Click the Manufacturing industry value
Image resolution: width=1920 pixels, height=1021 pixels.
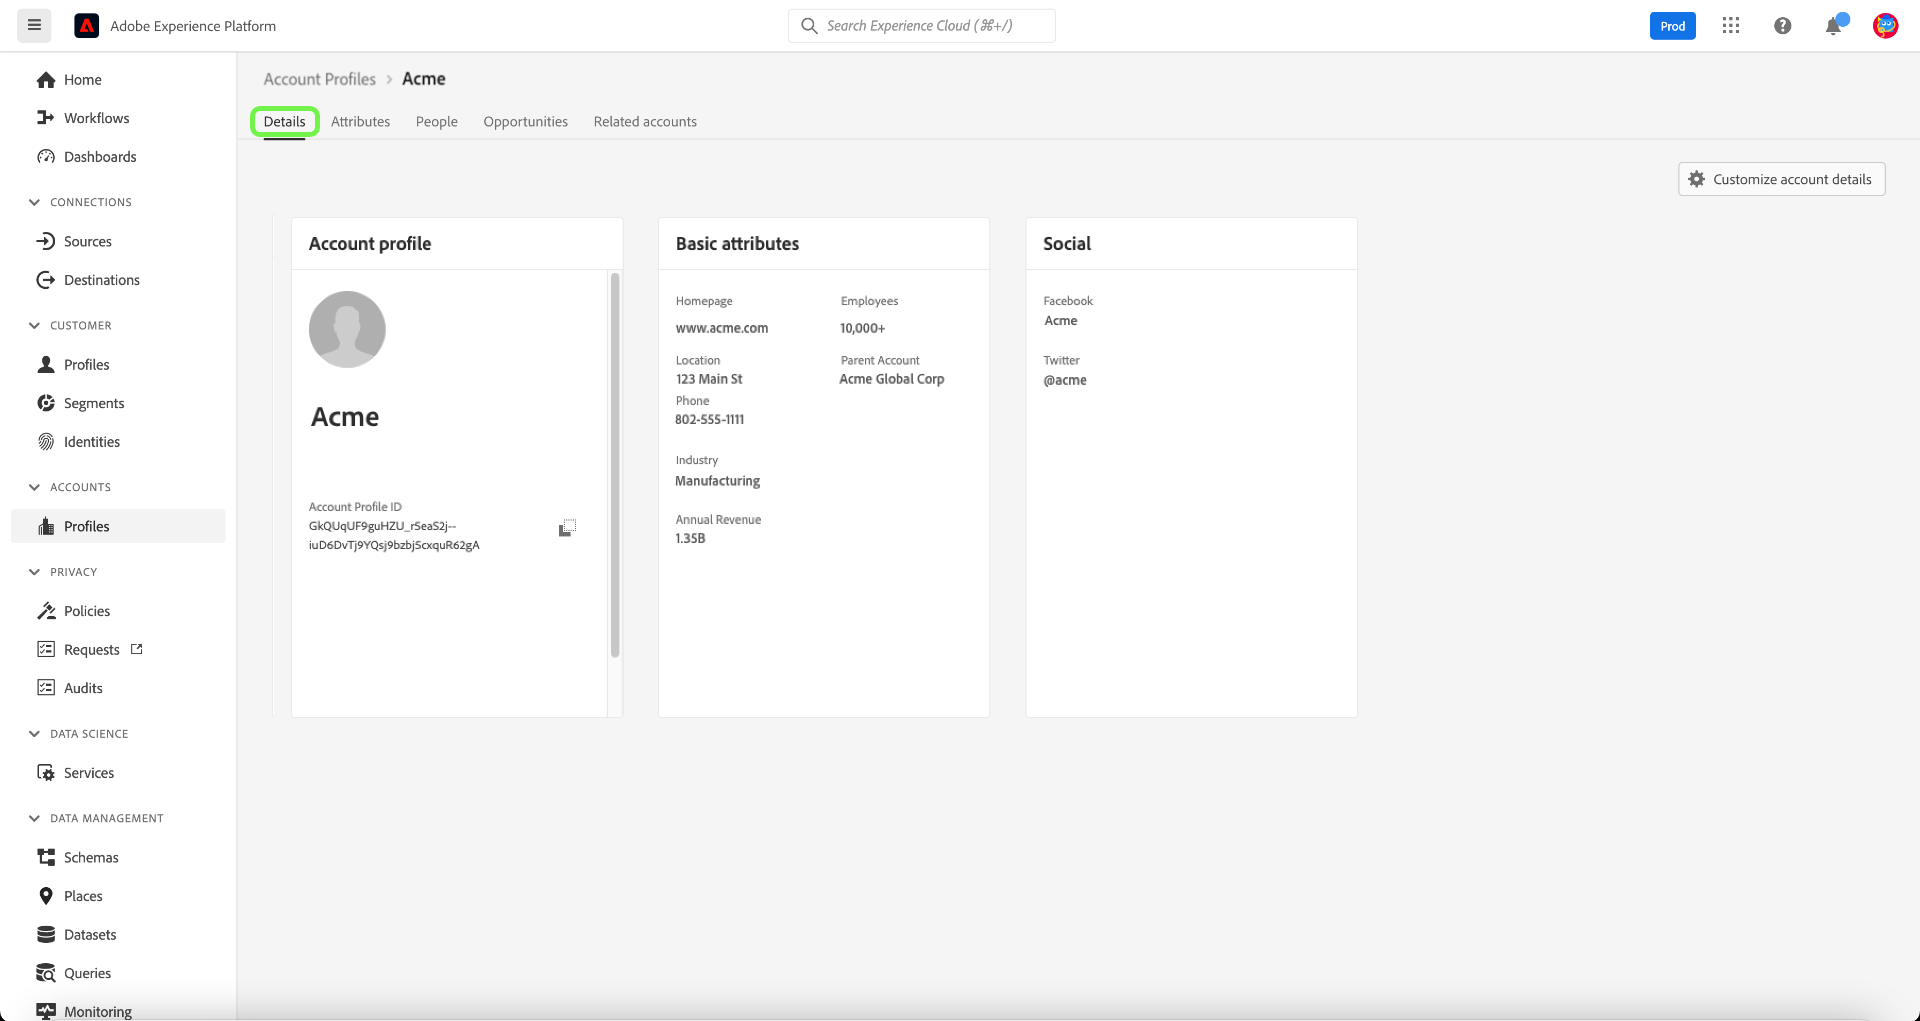(718, 481)
